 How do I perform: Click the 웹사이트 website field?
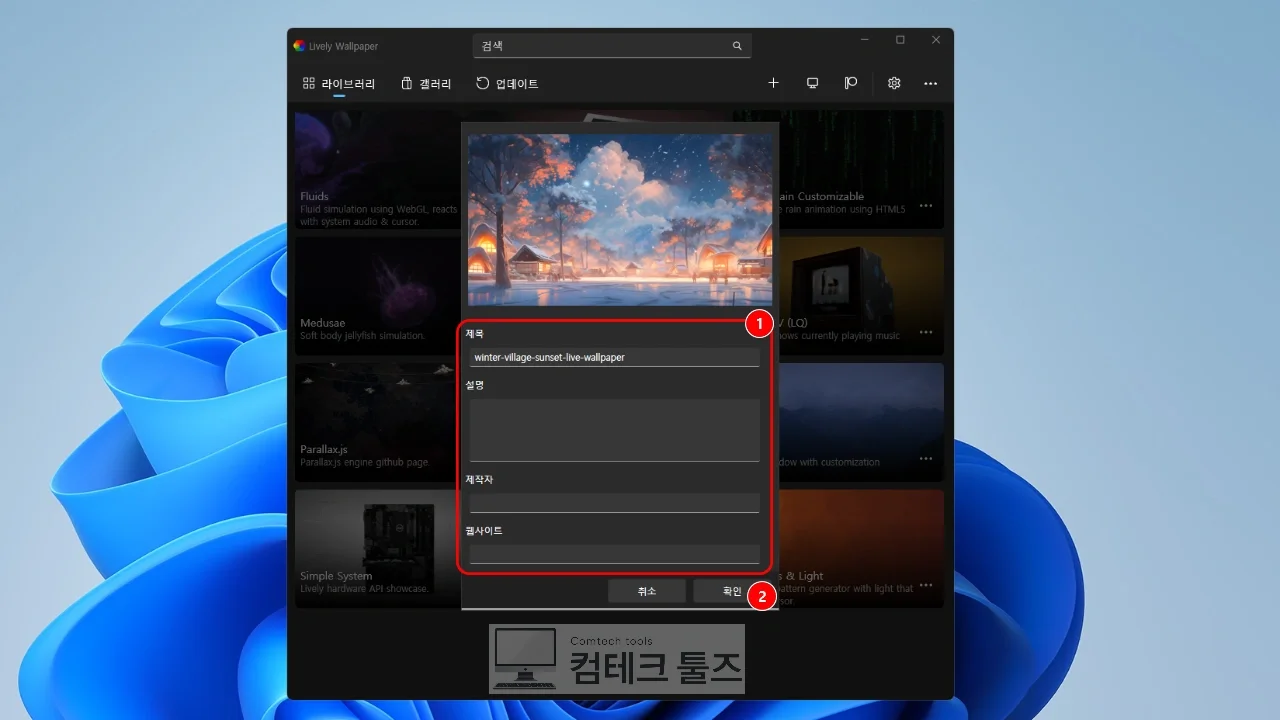click(614, 554)
